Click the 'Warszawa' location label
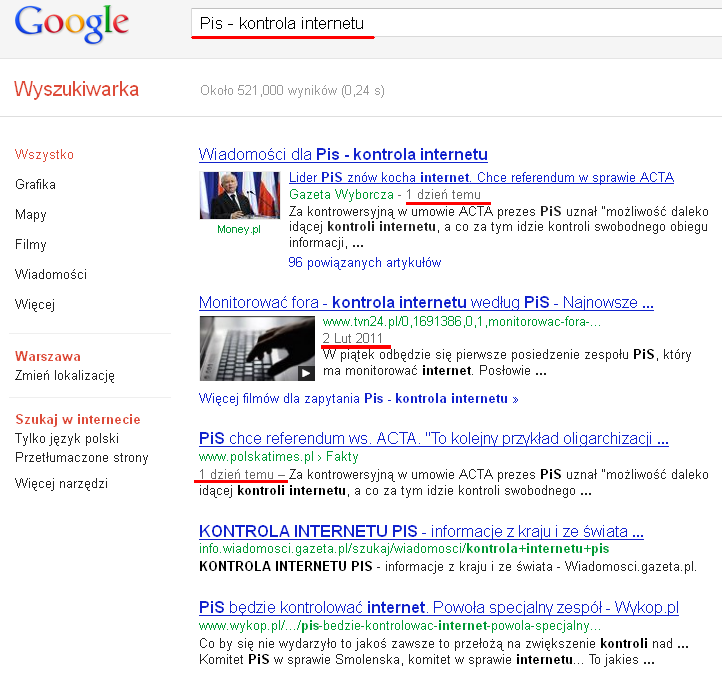 (x=47, y=356)
